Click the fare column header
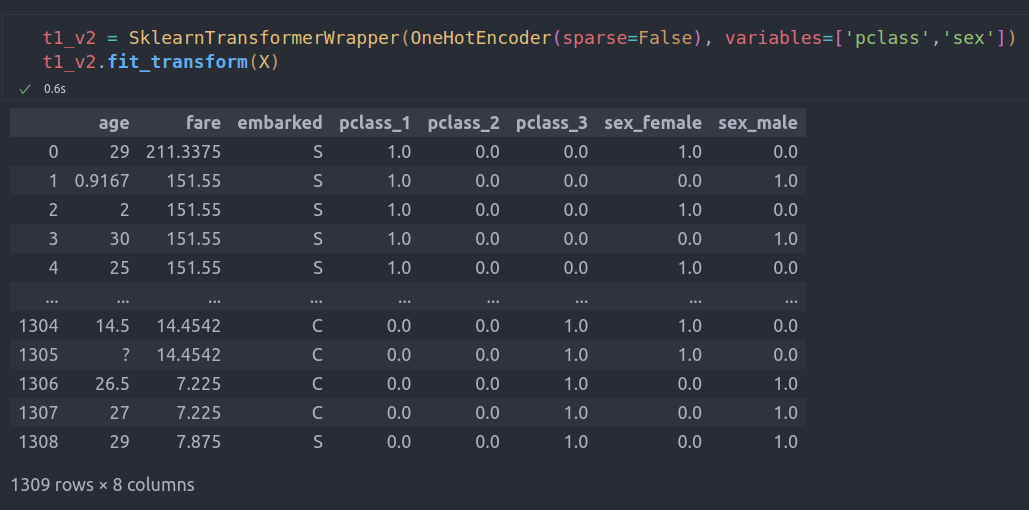The height and width of the screenshot is (510, 1029). [x=203, y=123]
